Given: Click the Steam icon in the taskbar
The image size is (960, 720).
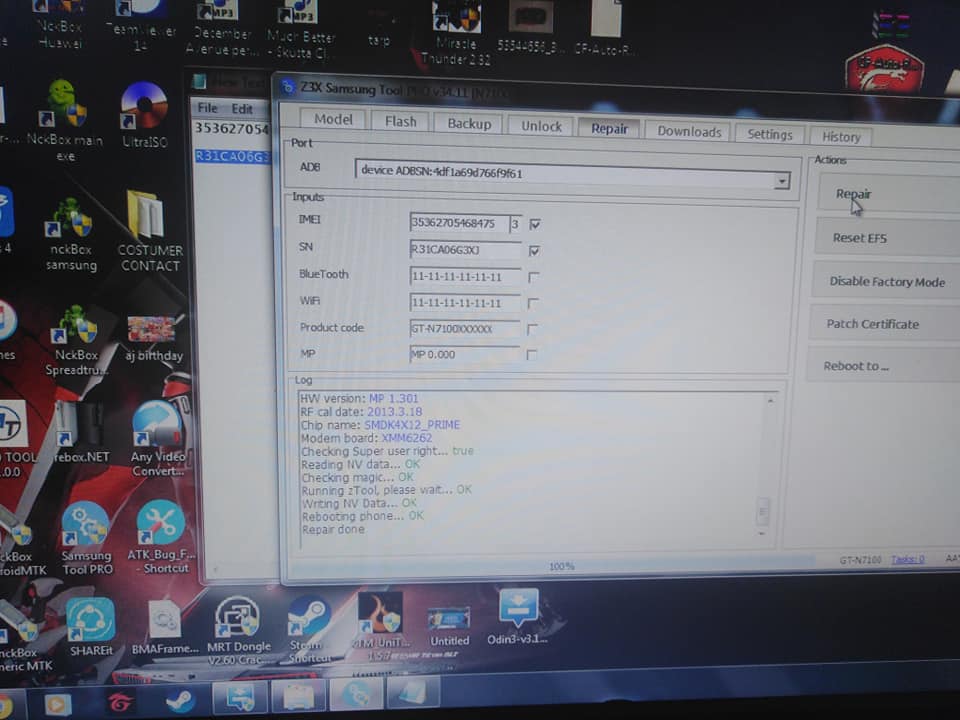Looking at the screenshot, I should coord(180,701).
